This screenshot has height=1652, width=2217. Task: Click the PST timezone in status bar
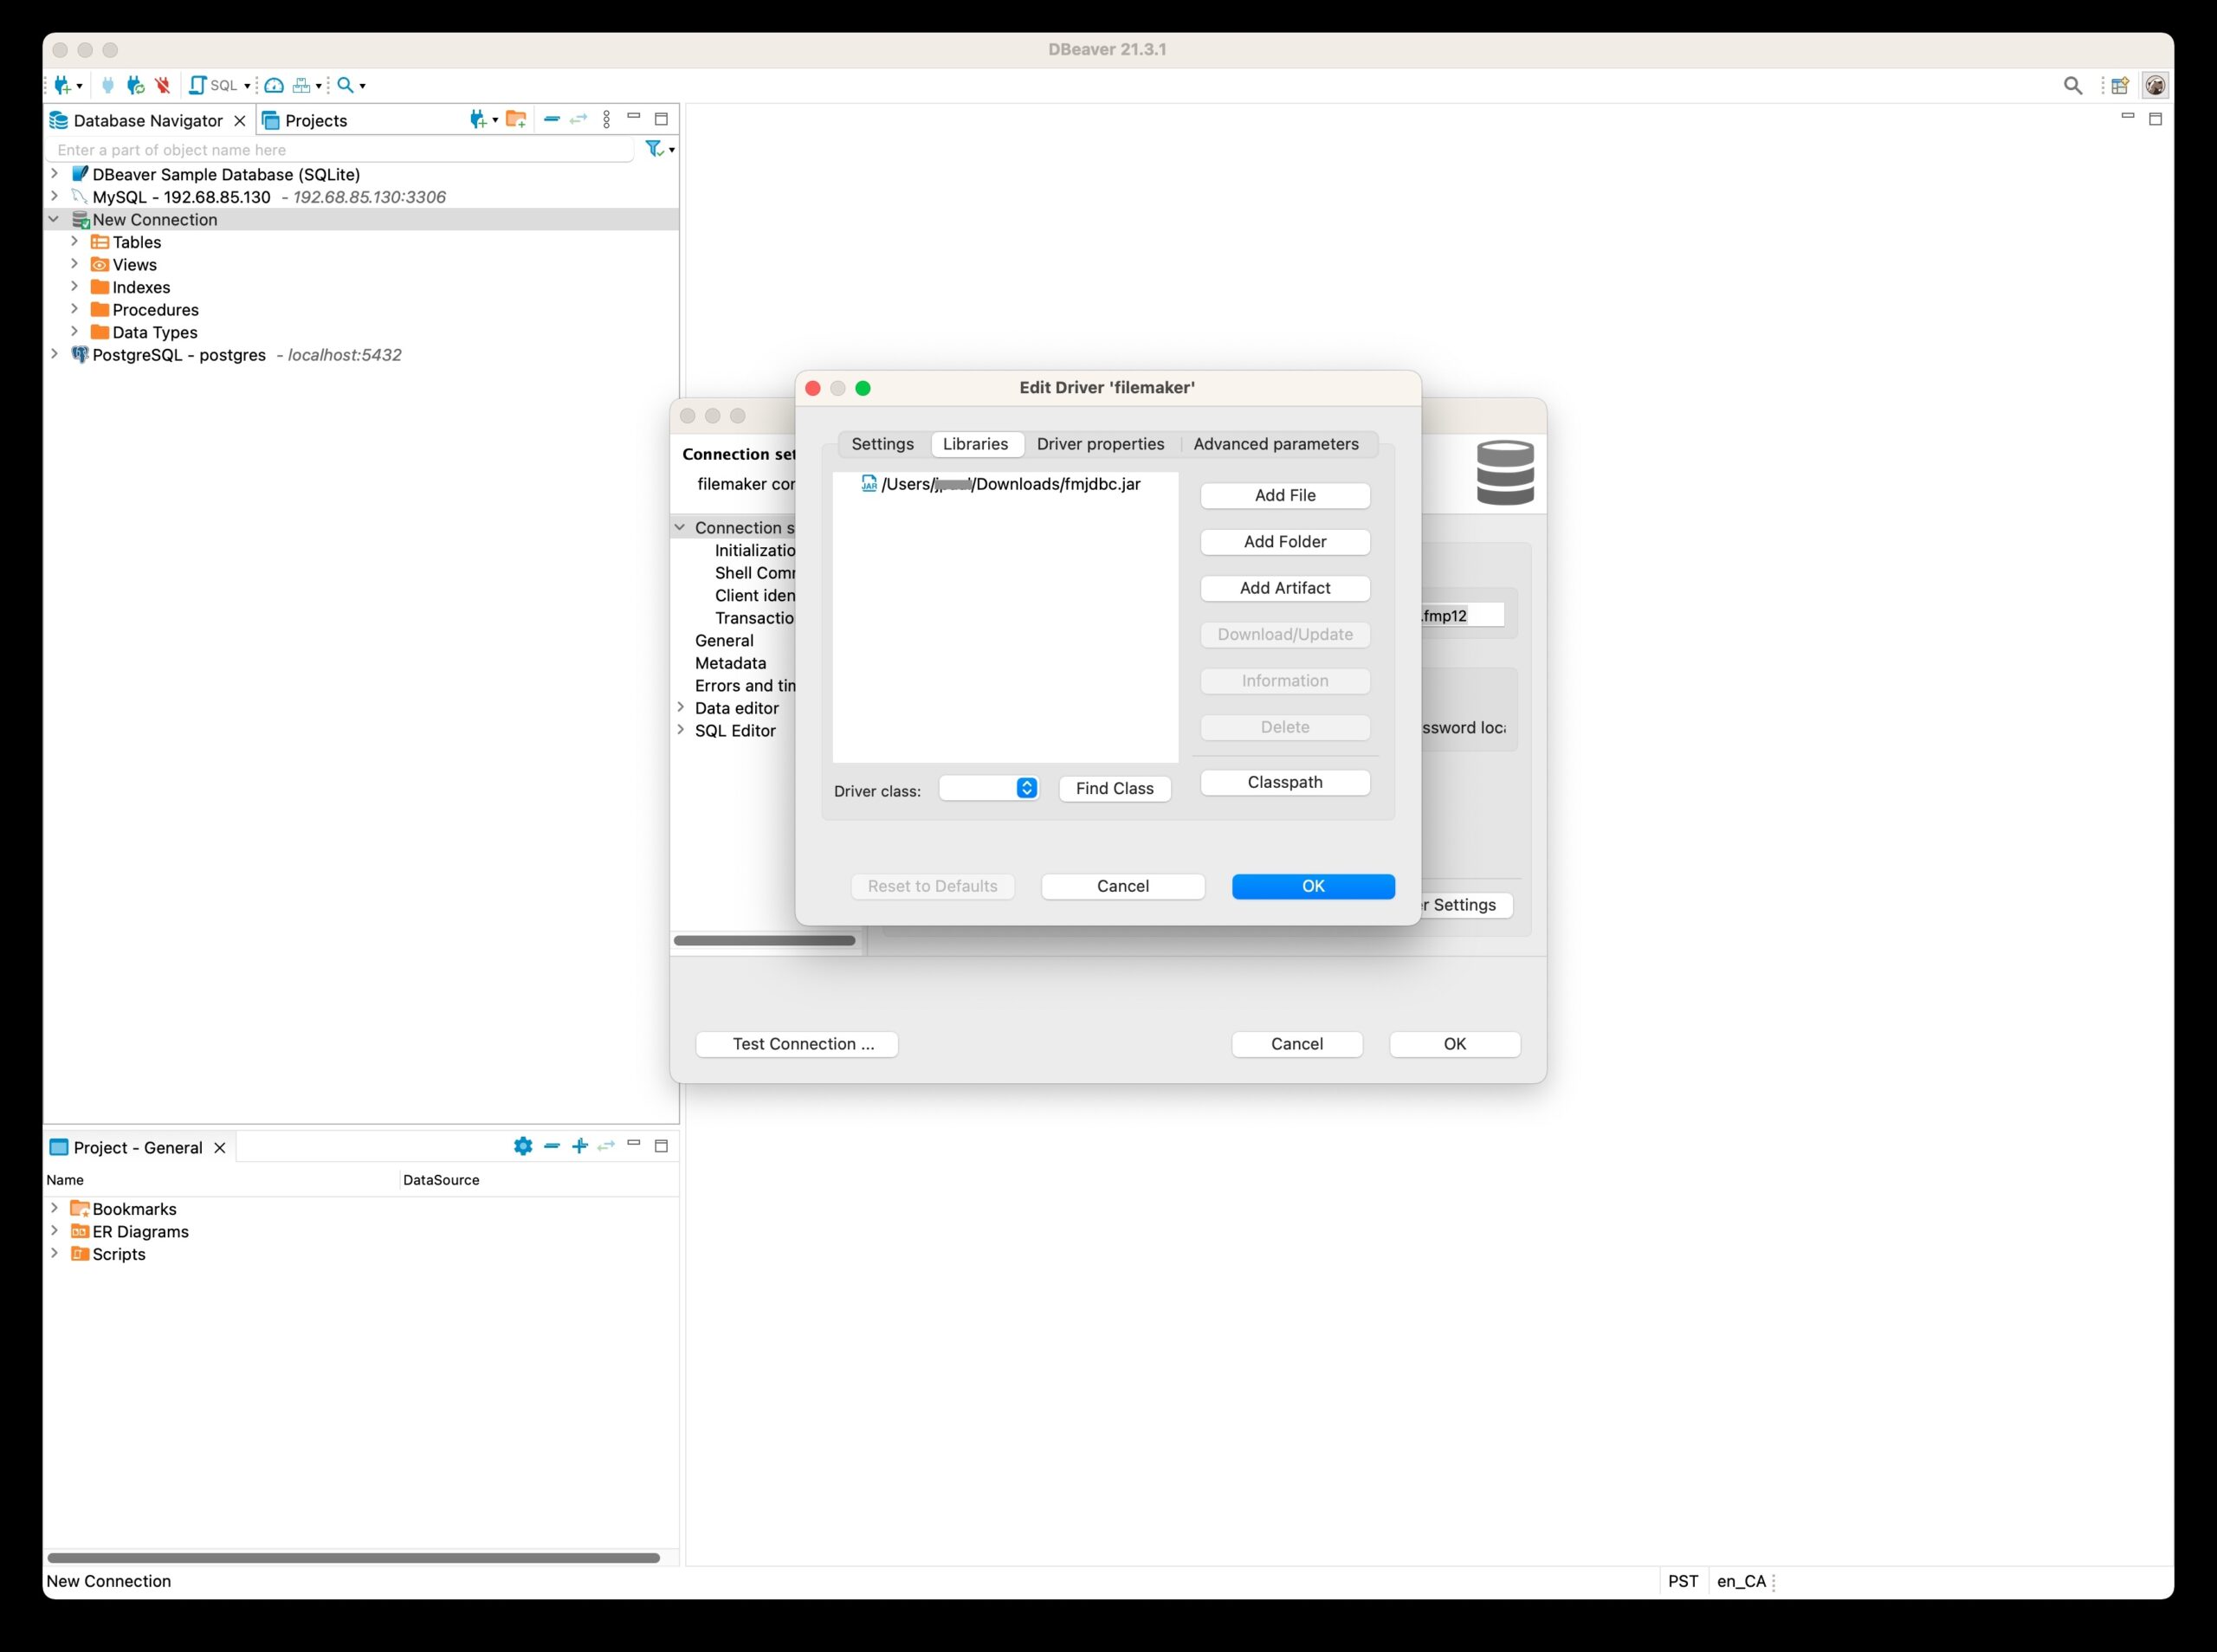tap(1683, 1581)
